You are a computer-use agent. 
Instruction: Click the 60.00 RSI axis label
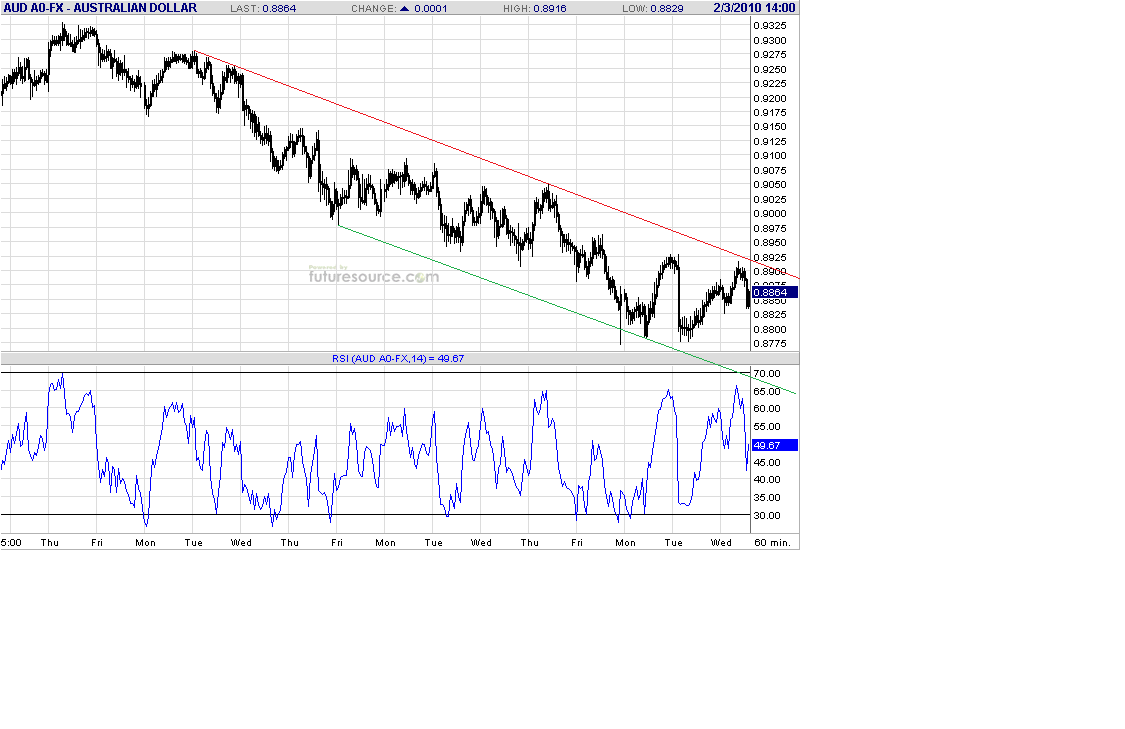tap(767, 409)
